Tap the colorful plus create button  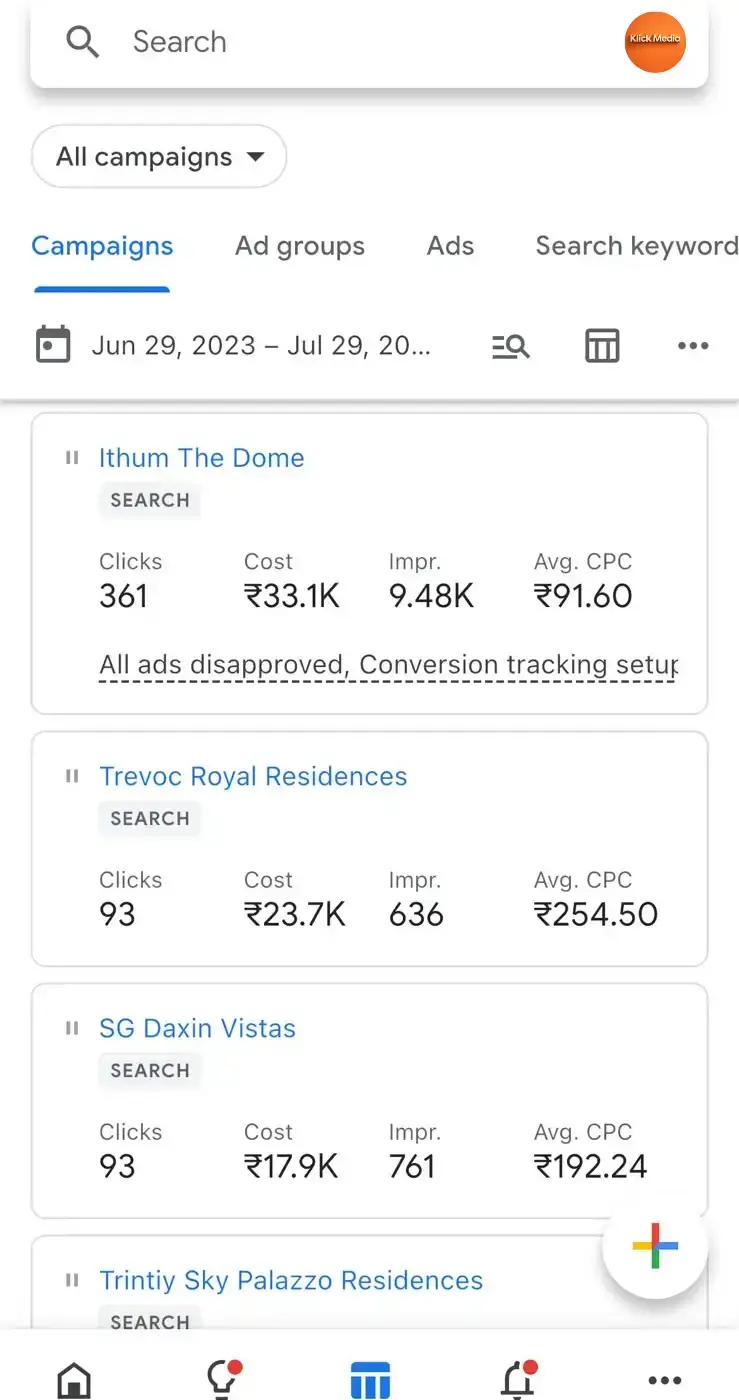(655, 1246)
